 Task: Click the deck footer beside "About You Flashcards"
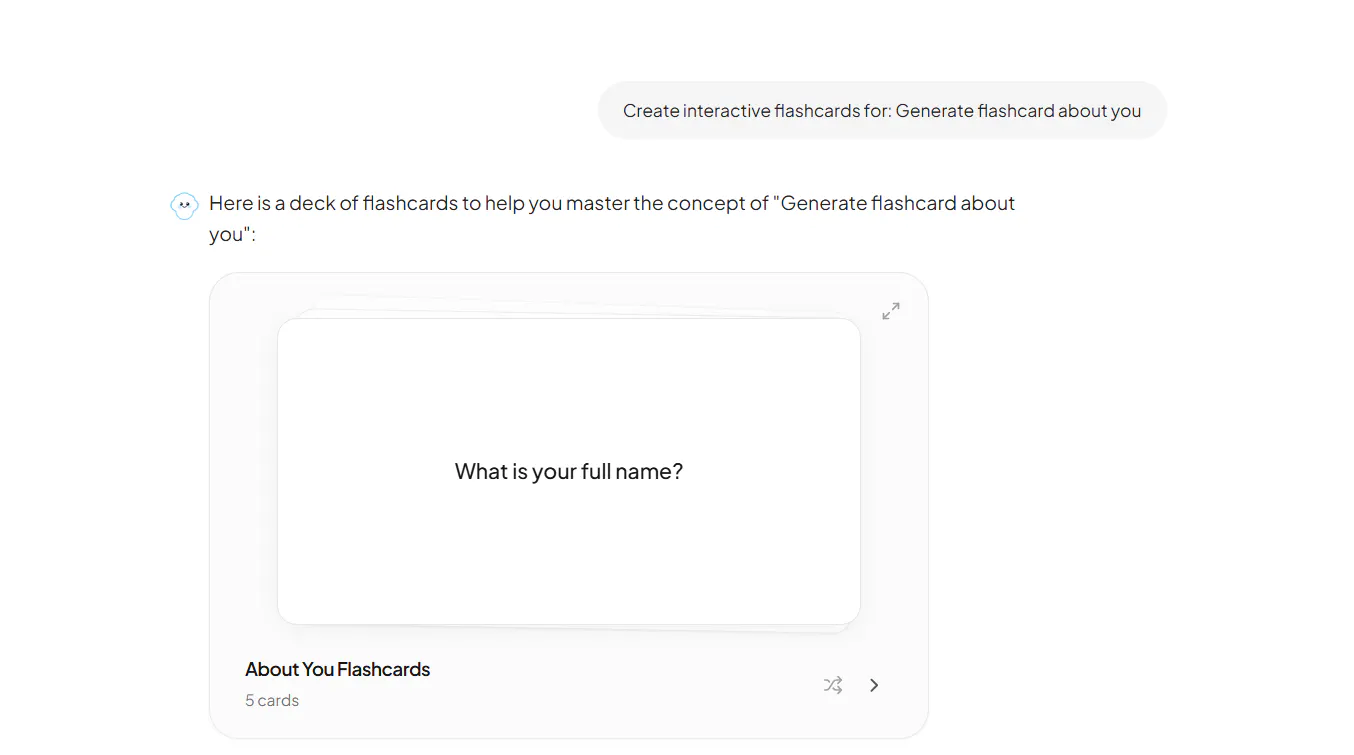tap(620, 684)
